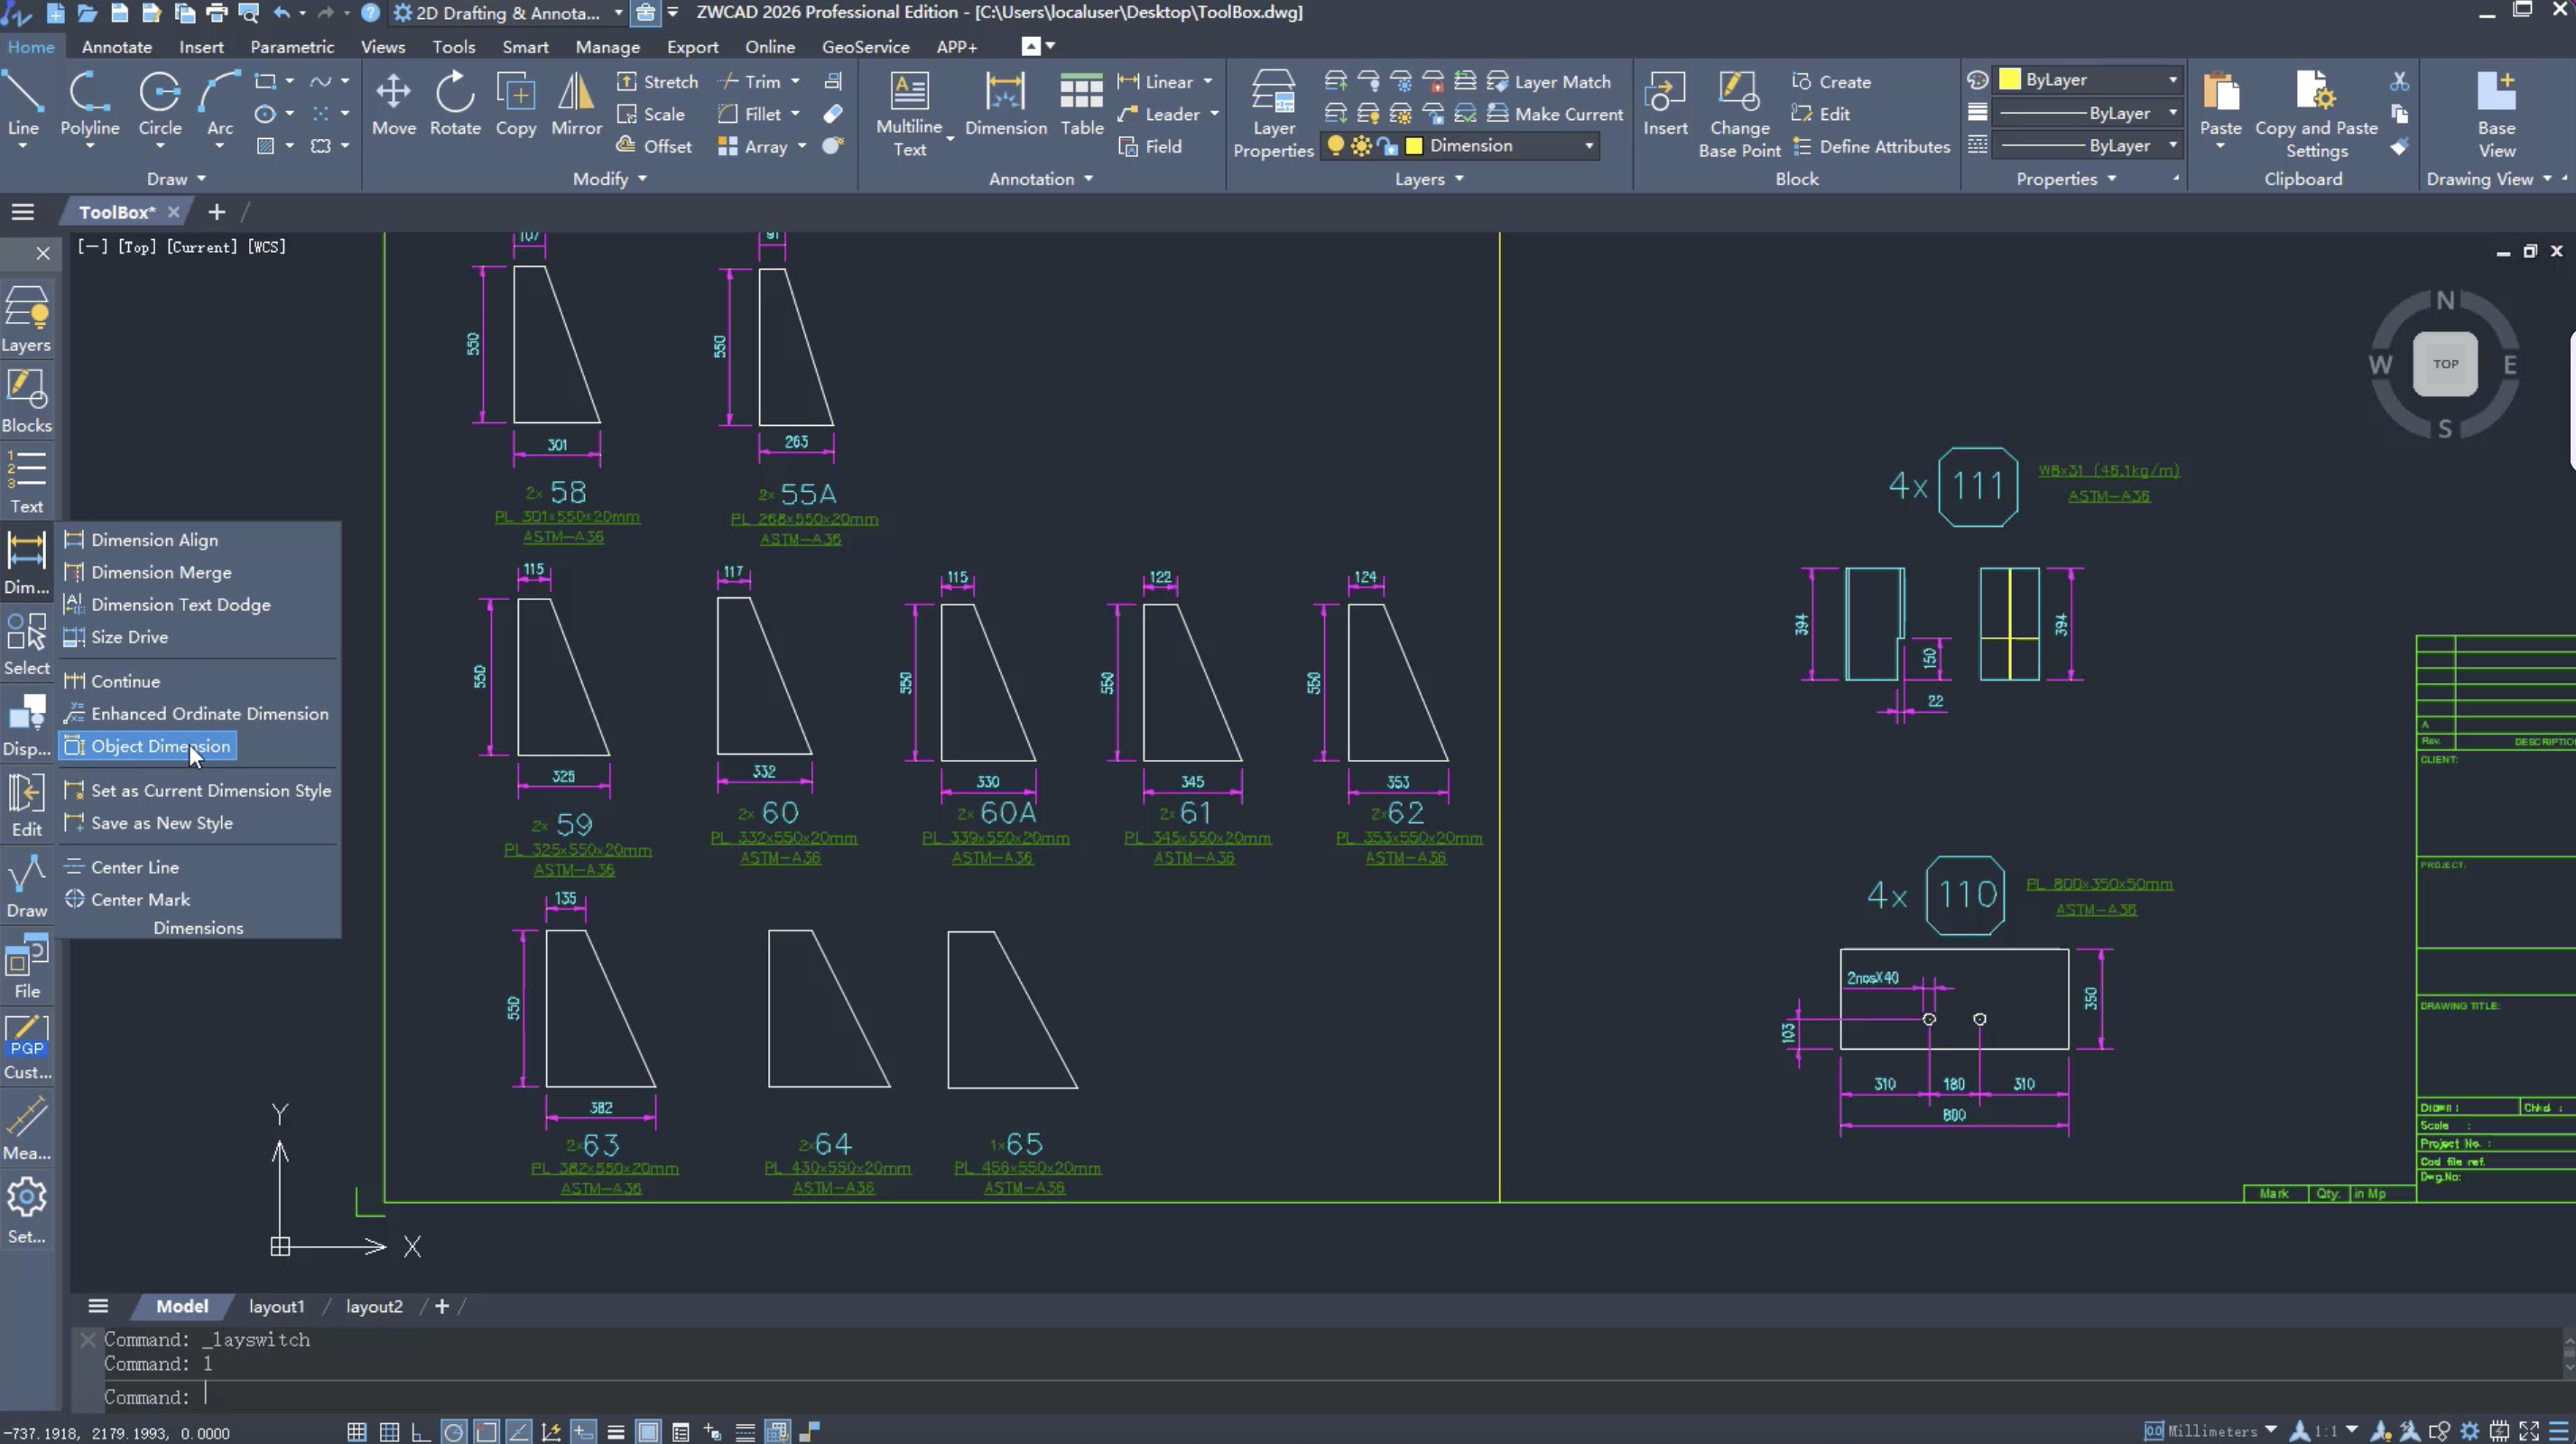Click Define Attributes in Block panel
The width and height of the screenshot is (2576, 1444).
[1884, 147]
